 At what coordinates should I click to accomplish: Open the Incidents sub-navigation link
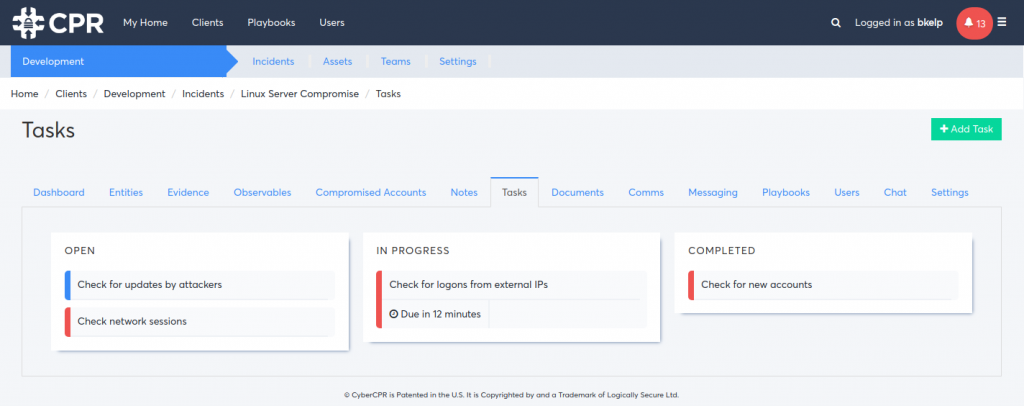(x=273, y=61)
